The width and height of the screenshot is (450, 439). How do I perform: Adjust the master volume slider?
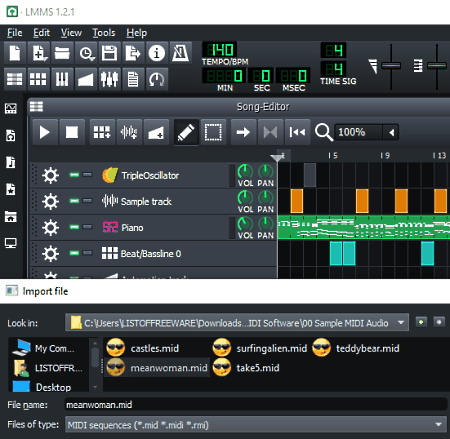(x=391, y=65)
